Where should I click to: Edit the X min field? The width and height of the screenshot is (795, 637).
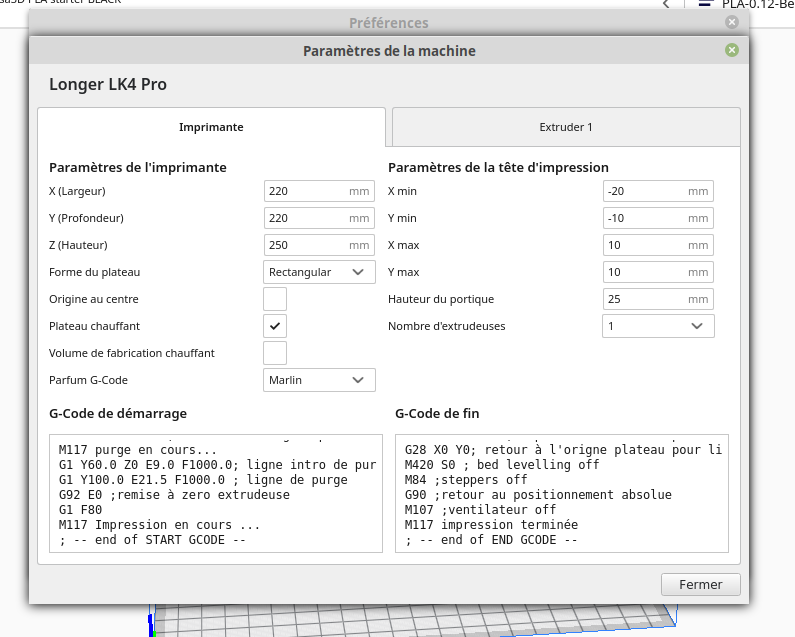click(658, 191)
